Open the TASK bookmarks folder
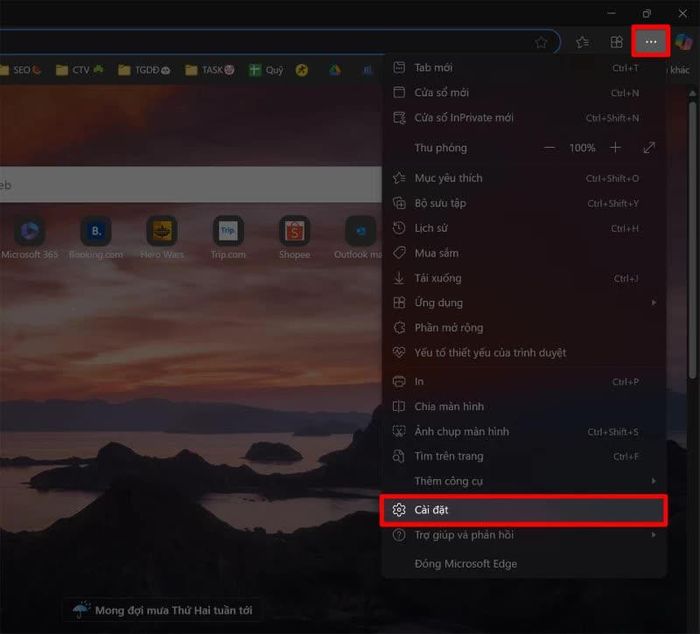700x634 pixels. click(x=209, y=70)
